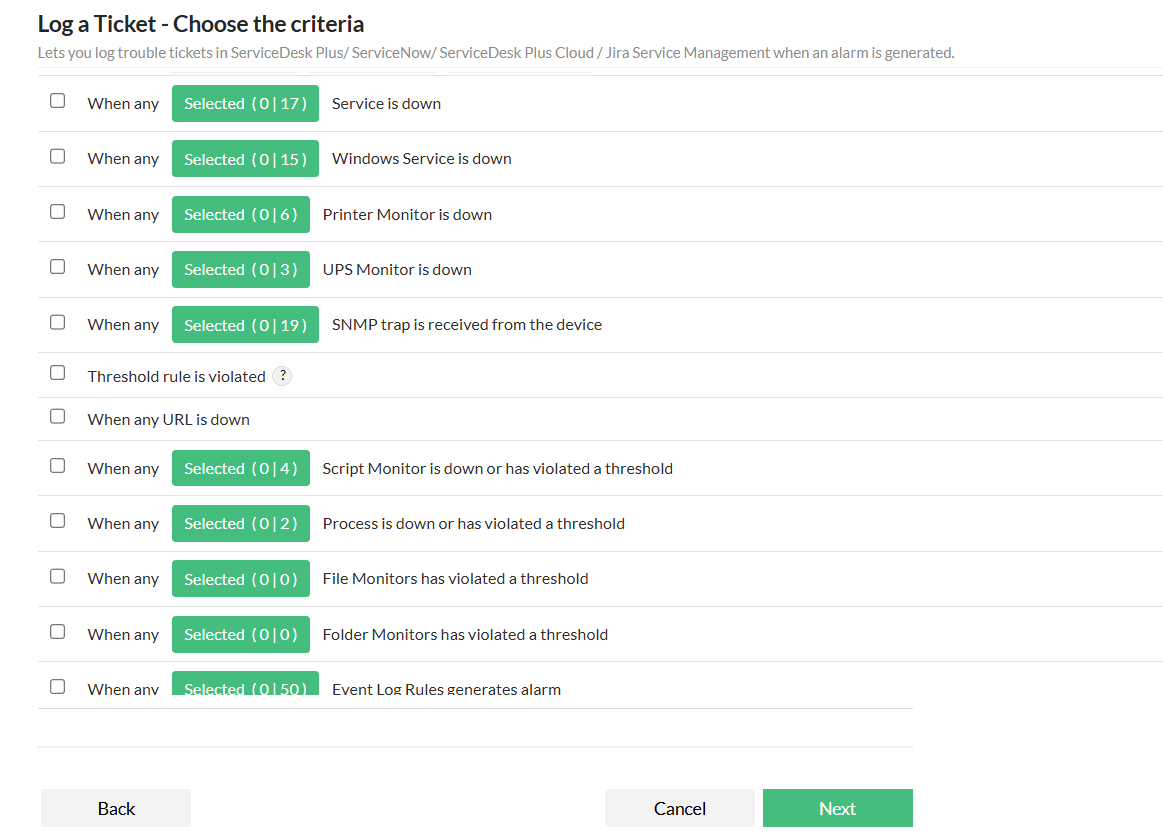Cancel the ticket criteria setup
1163x837 pixels.
680,808
